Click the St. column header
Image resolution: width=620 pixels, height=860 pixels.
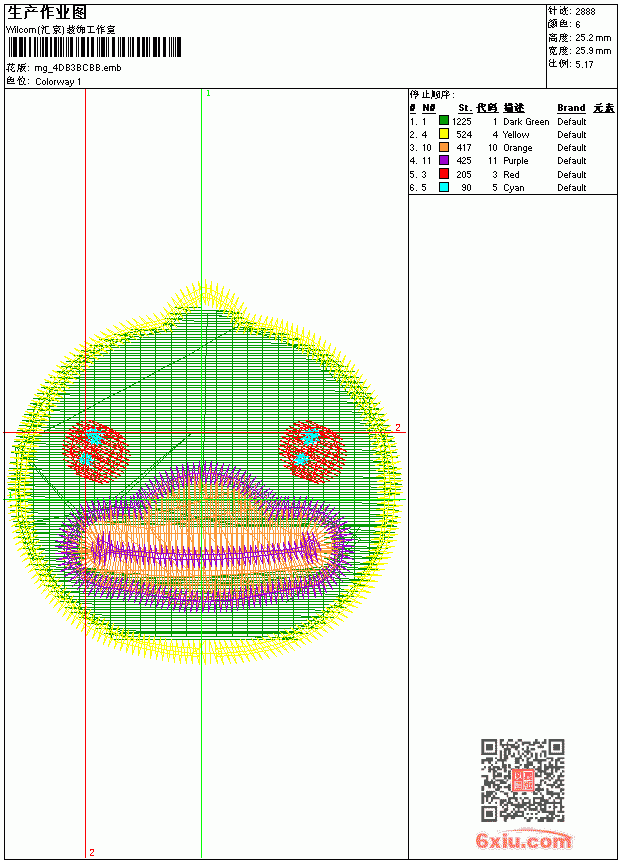pos(465,108)
